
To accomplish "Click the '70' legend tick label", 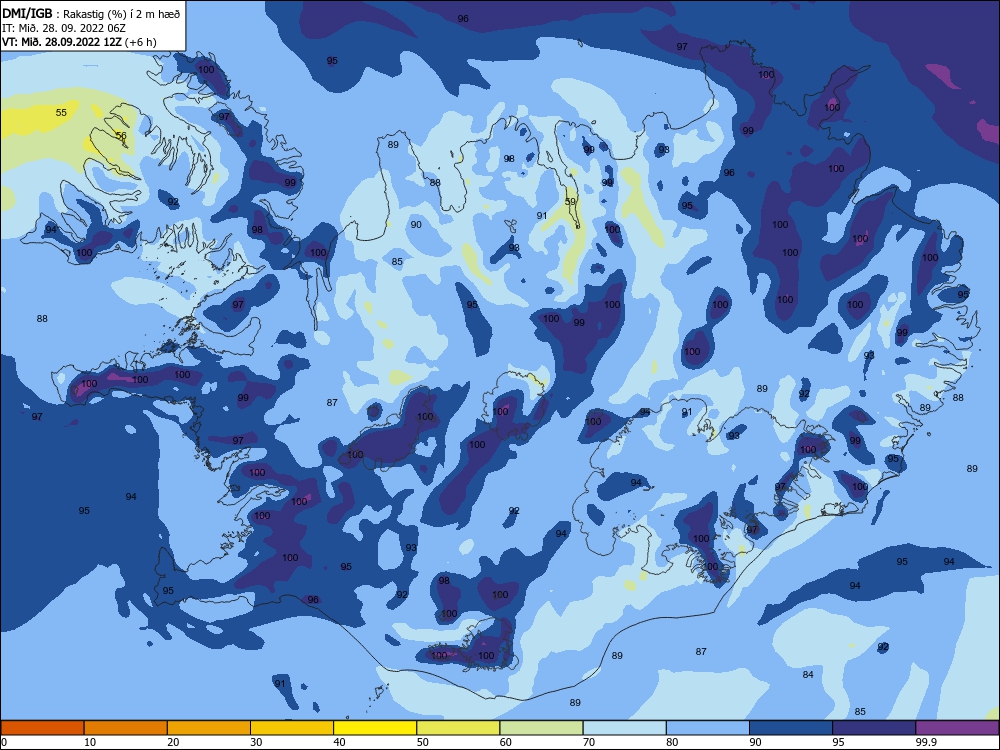I will (589, 742).
